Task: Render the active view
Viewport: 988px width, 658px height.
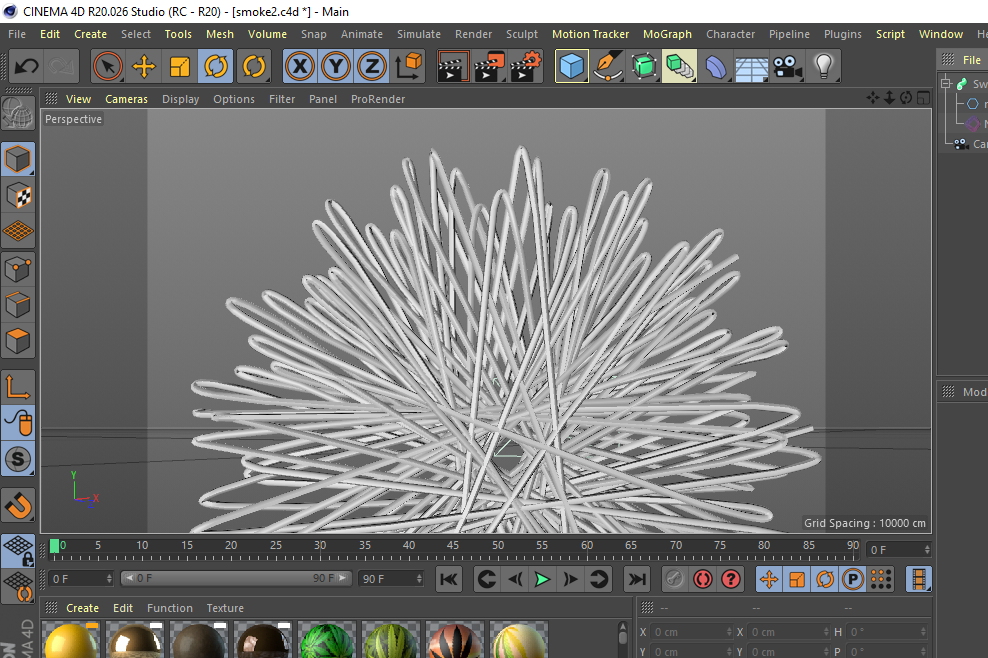Action: [x=452, y=66]
